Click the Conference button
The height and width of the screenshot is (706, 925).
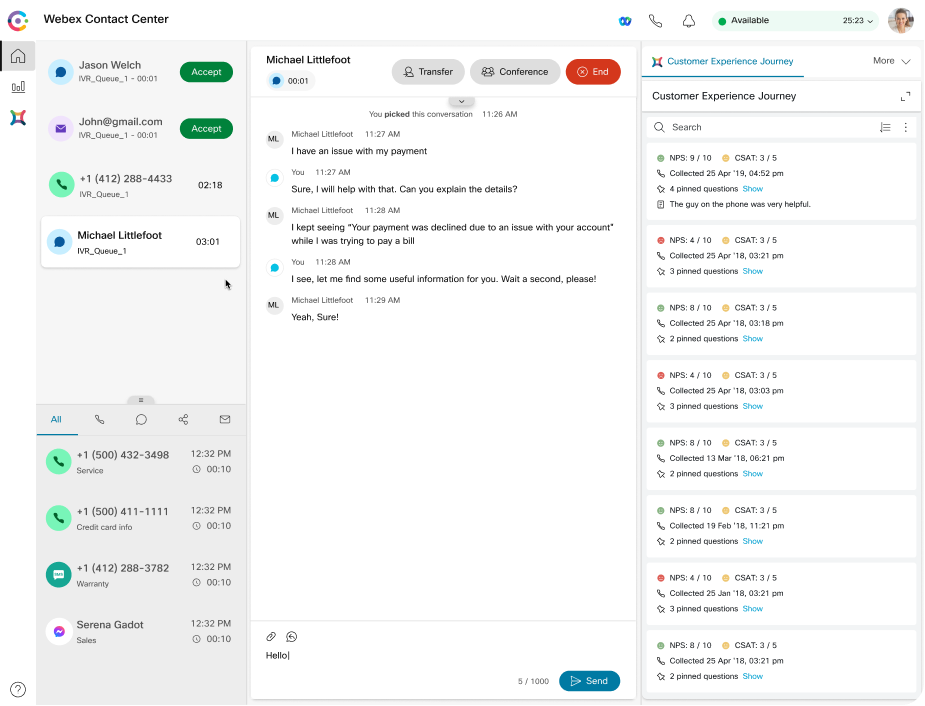click(x=515, y=72)
